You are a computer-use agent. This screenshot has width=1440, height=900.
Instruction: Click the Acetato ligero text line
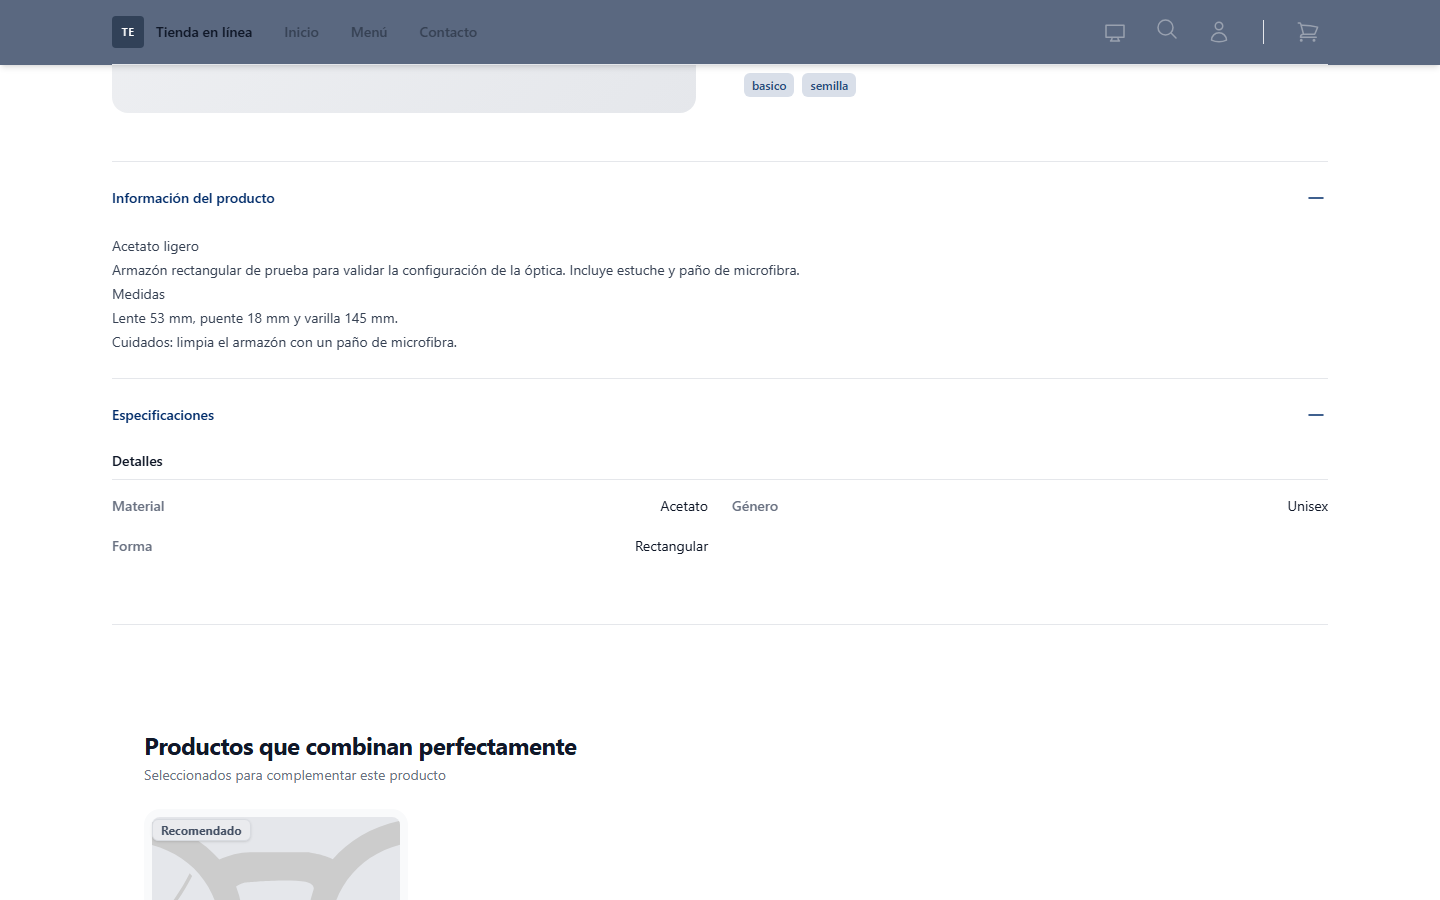click(155, 246)
